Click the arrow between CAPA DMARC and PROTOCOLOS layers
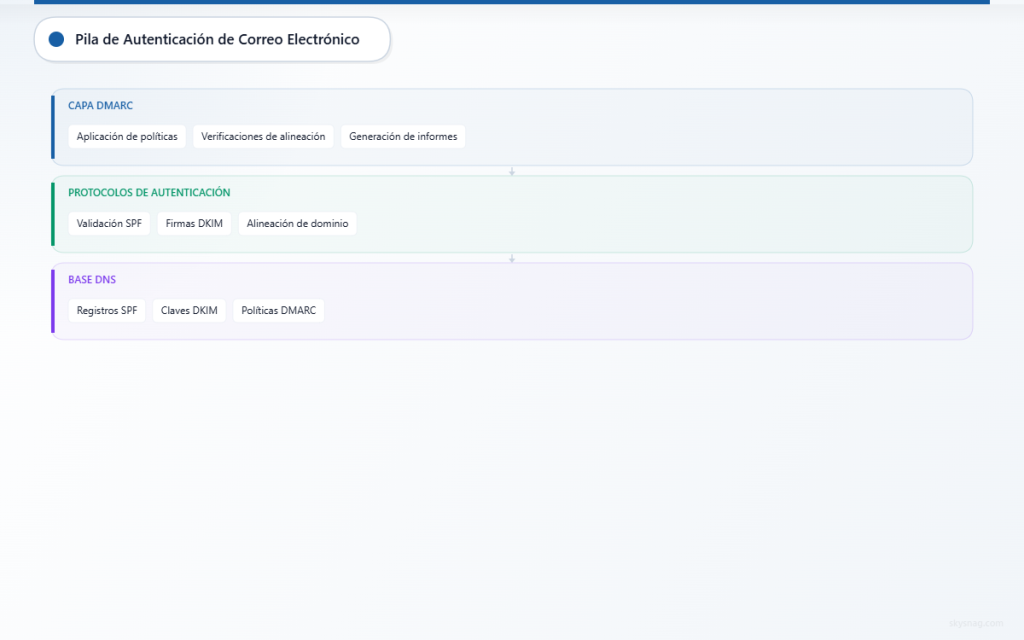This screenshot has width=1024, height=640. pos(512,171)
